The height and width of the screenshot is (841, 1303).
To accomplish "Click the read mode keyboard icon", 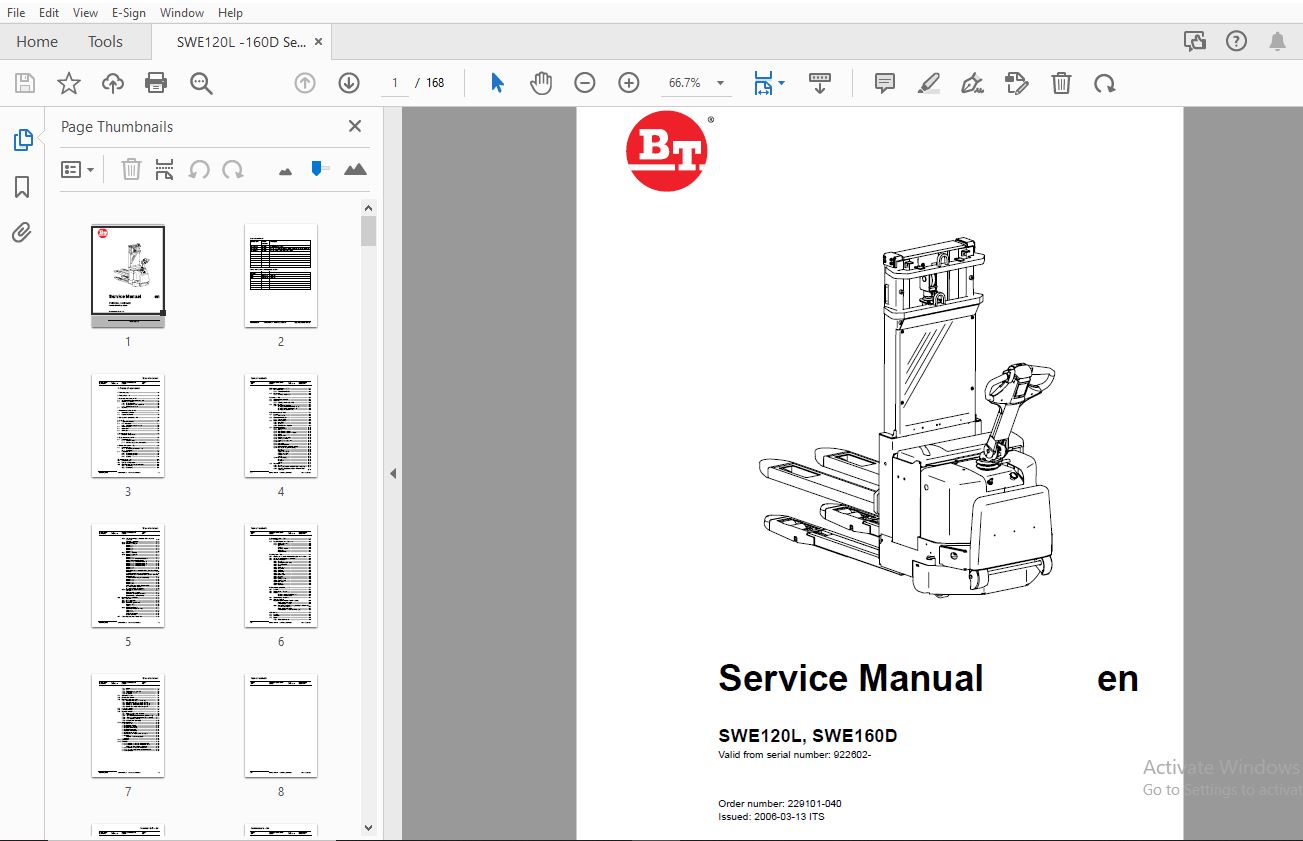I will (x=820, y=83).
